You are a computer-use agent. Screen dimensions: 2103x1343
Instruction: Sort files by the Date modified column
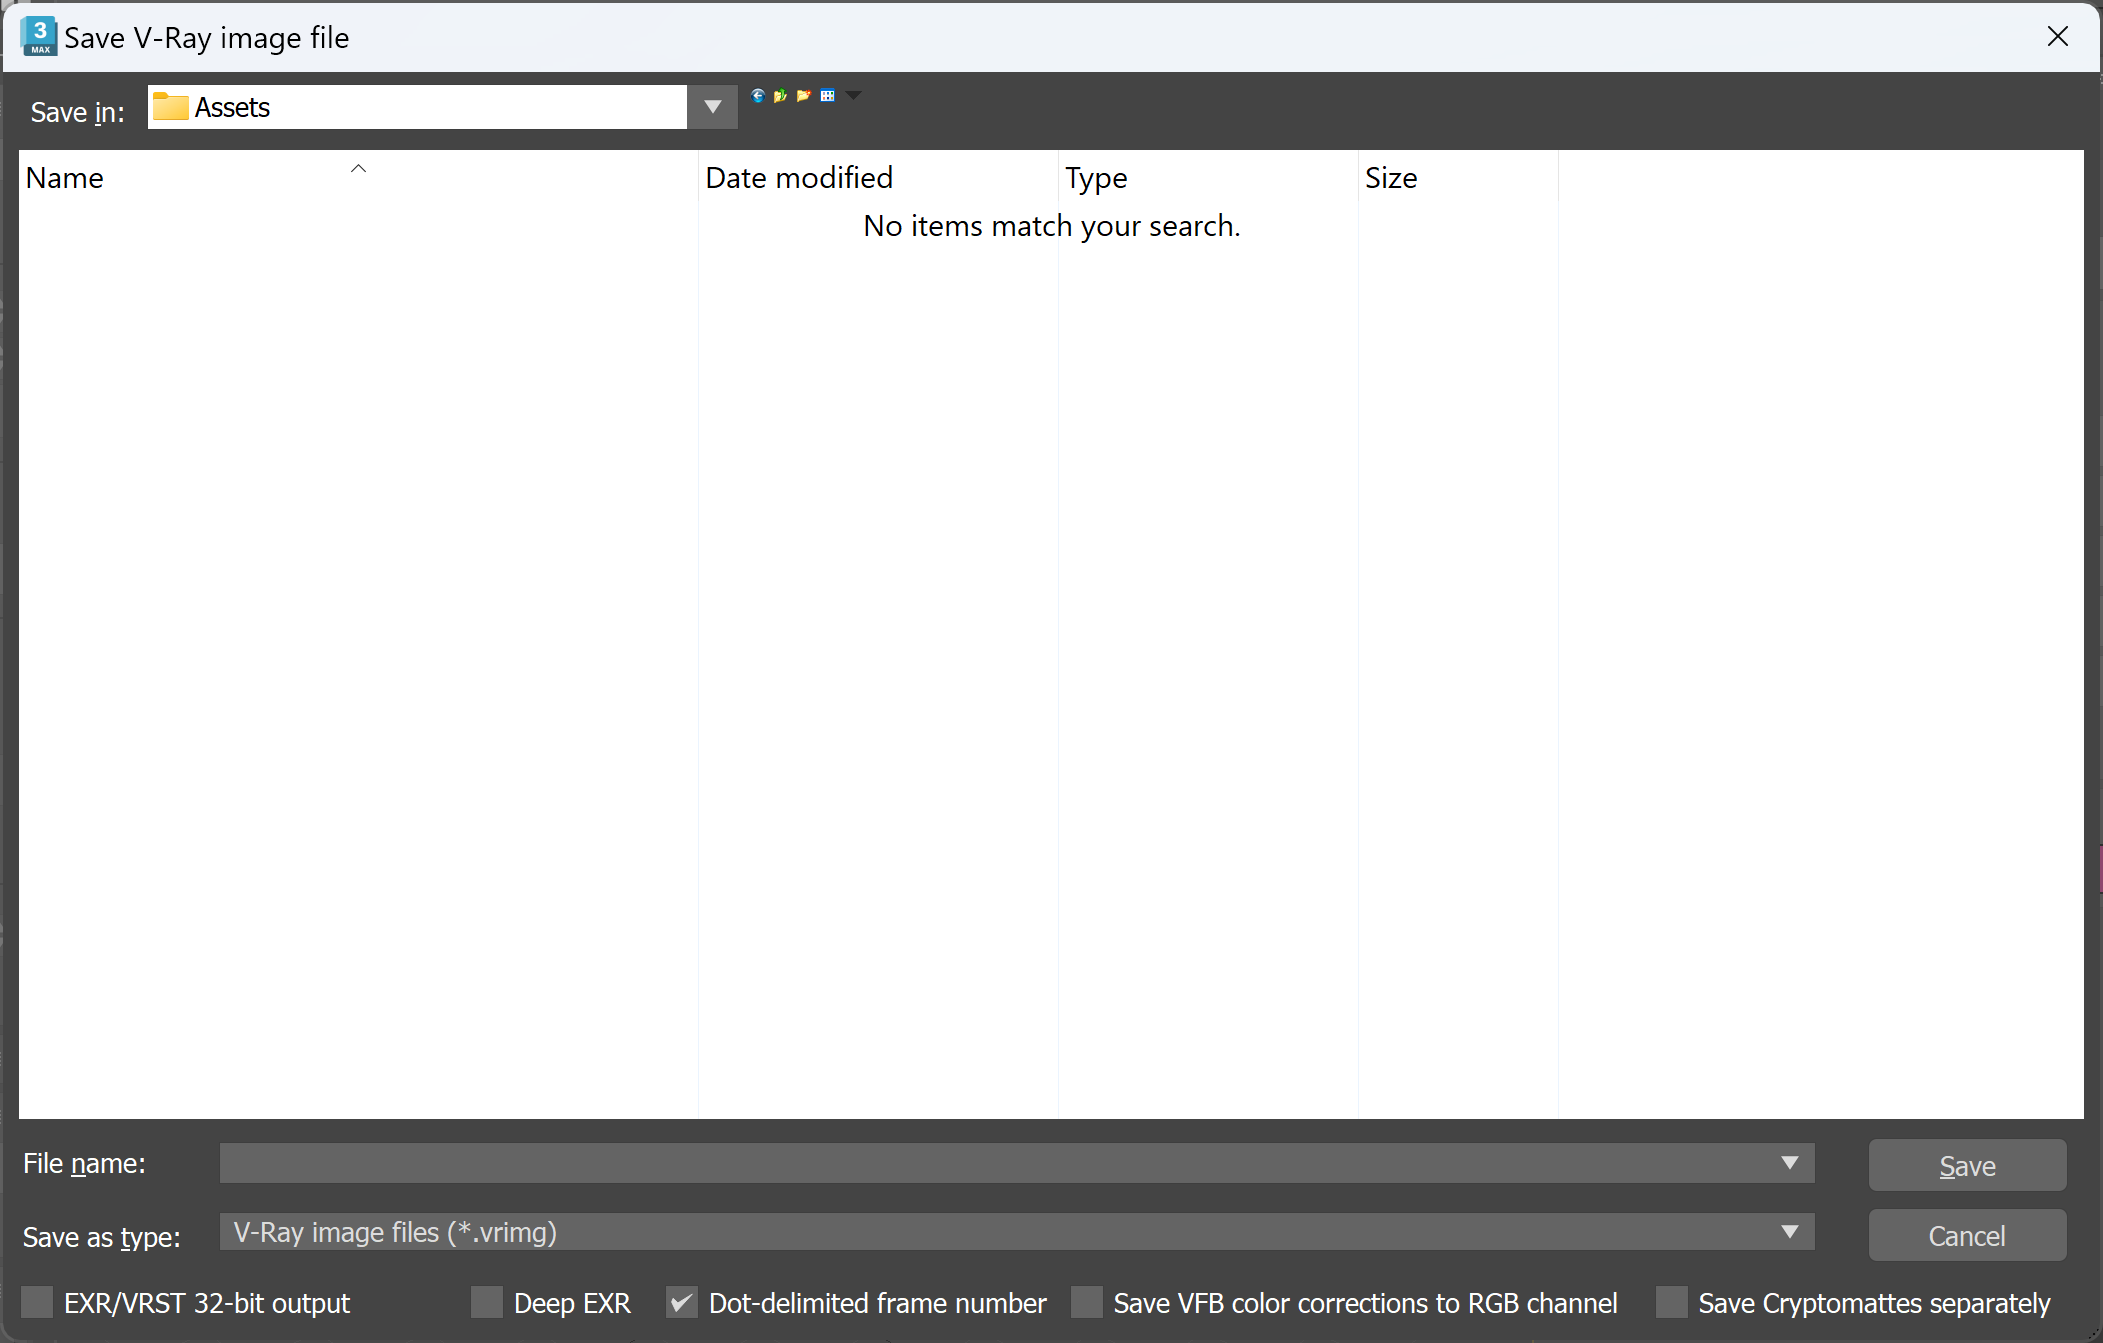pos(798,177)
